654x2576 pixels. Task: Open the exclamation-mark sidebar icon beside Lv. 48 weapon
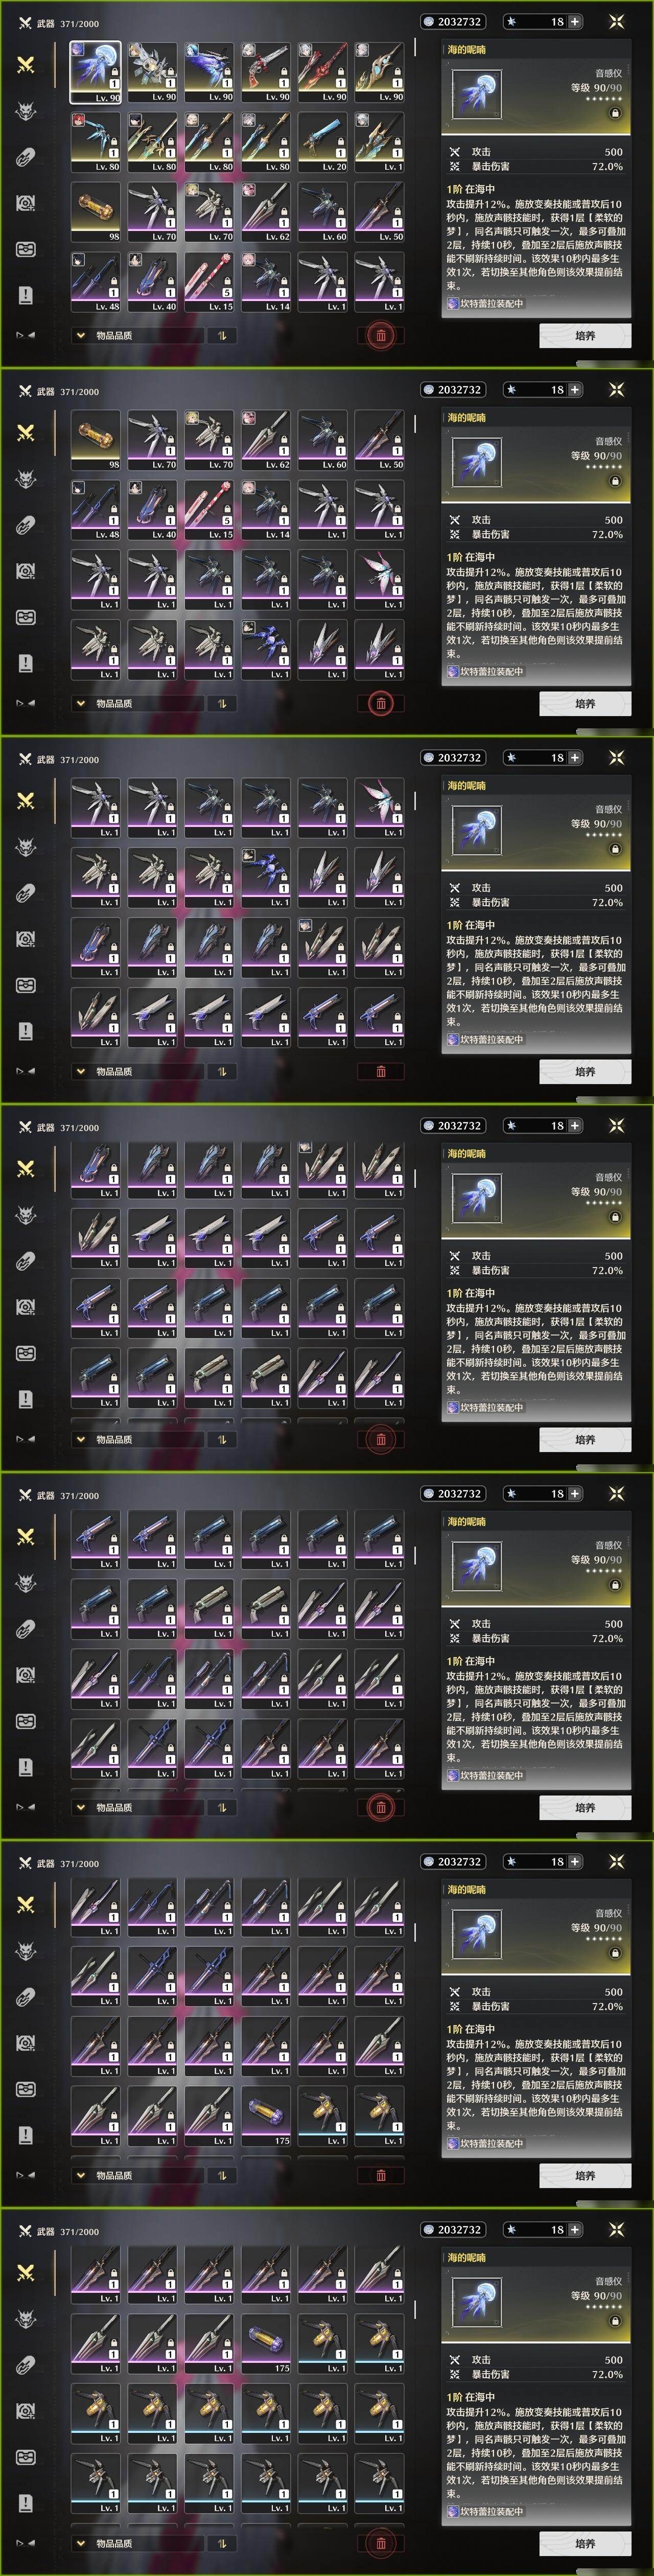(26, 295)
